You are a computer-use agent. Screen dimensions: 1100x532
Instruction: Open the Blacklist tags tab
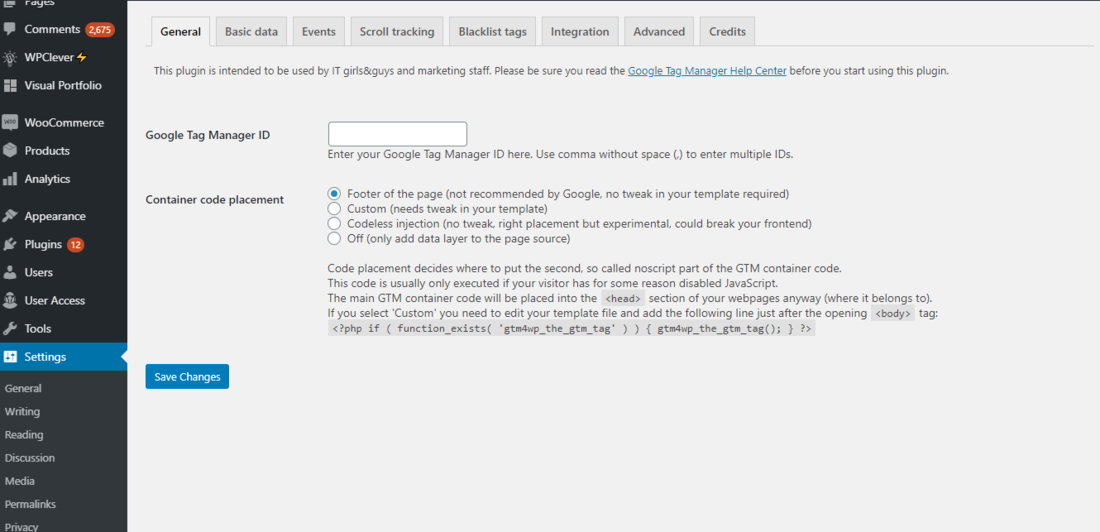(493, 32)
